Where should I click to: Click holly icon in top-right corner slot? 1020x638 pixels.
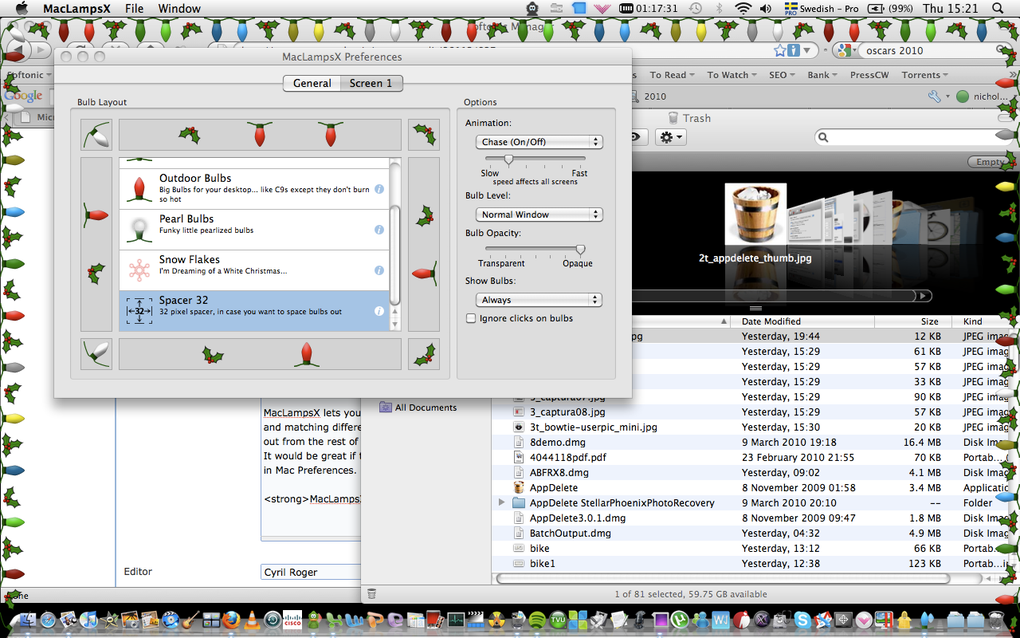coord(424,135)
